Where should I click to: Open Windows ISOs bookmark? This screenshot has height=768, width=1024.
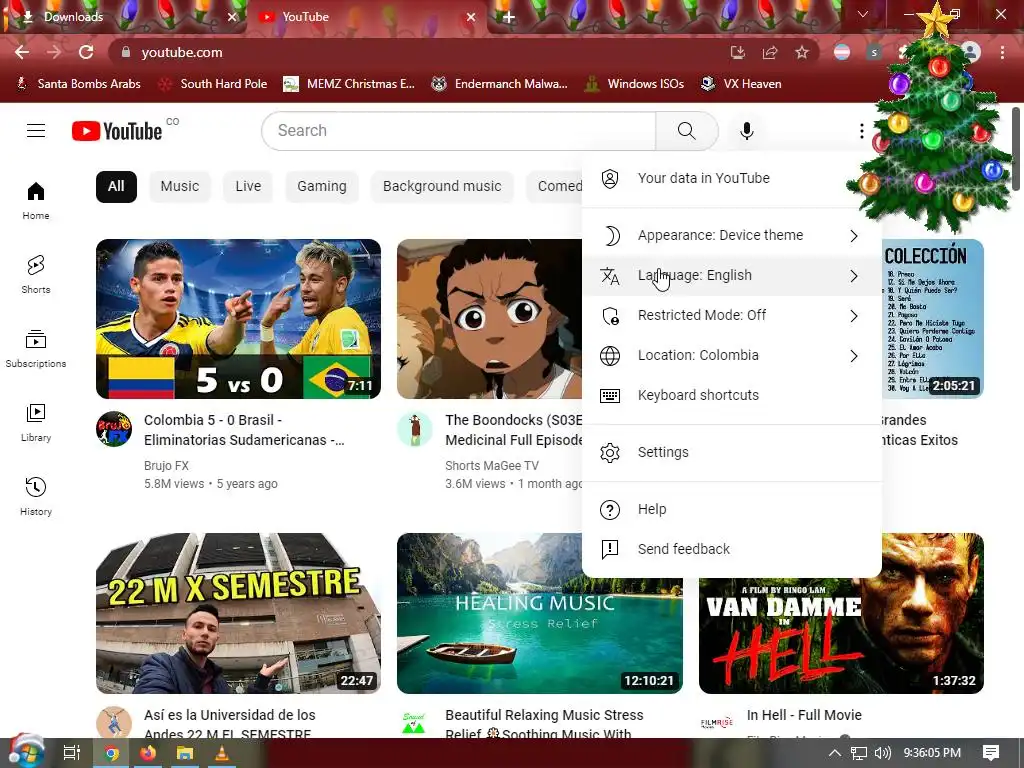tap(634, 84)
